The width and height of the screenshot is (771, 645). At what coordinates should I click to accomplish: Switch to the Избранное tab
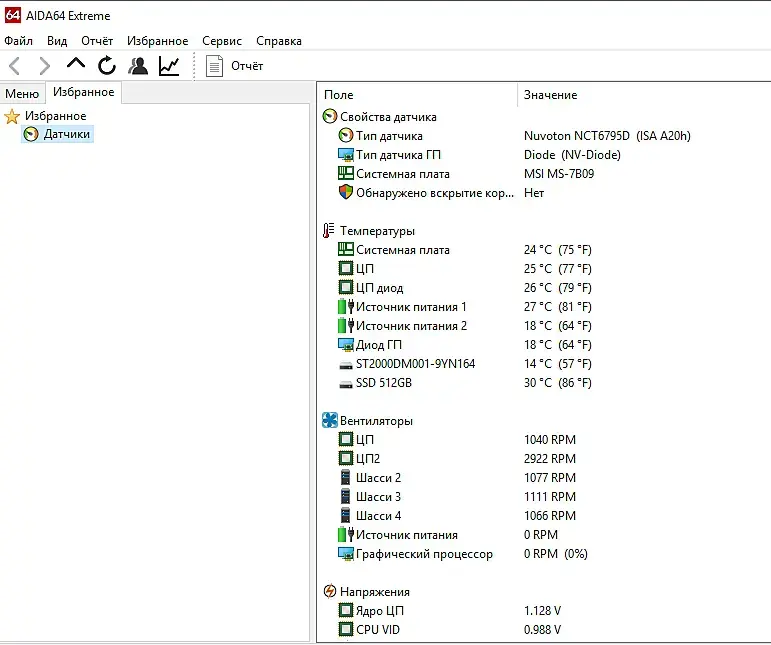pos(84,92)
